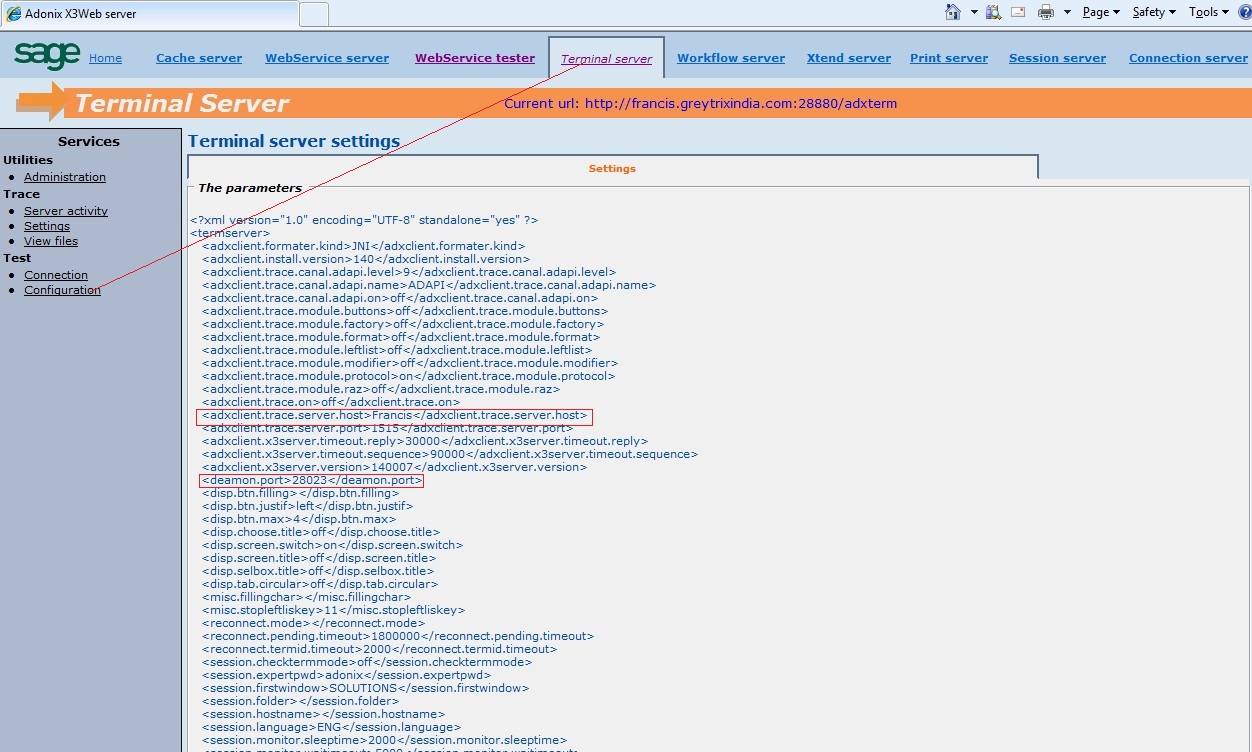
Task: Open the Print server tab
Action: (949, 58)
